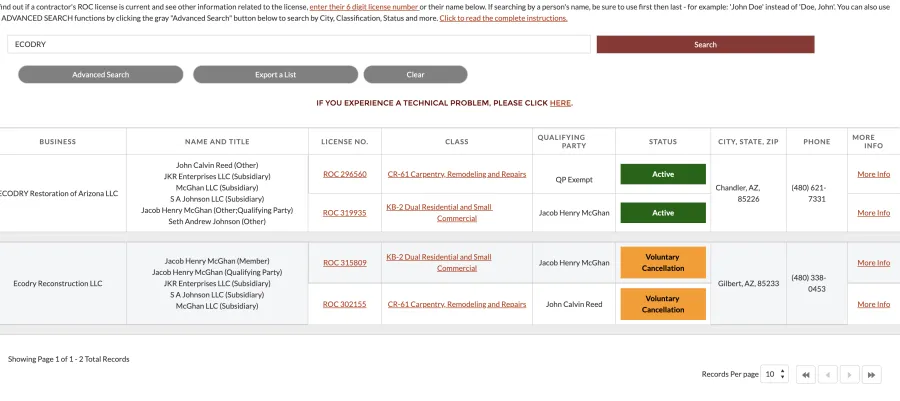Open license ROC 302155
This screenshot has width=900, height=401.
[344, 304]
